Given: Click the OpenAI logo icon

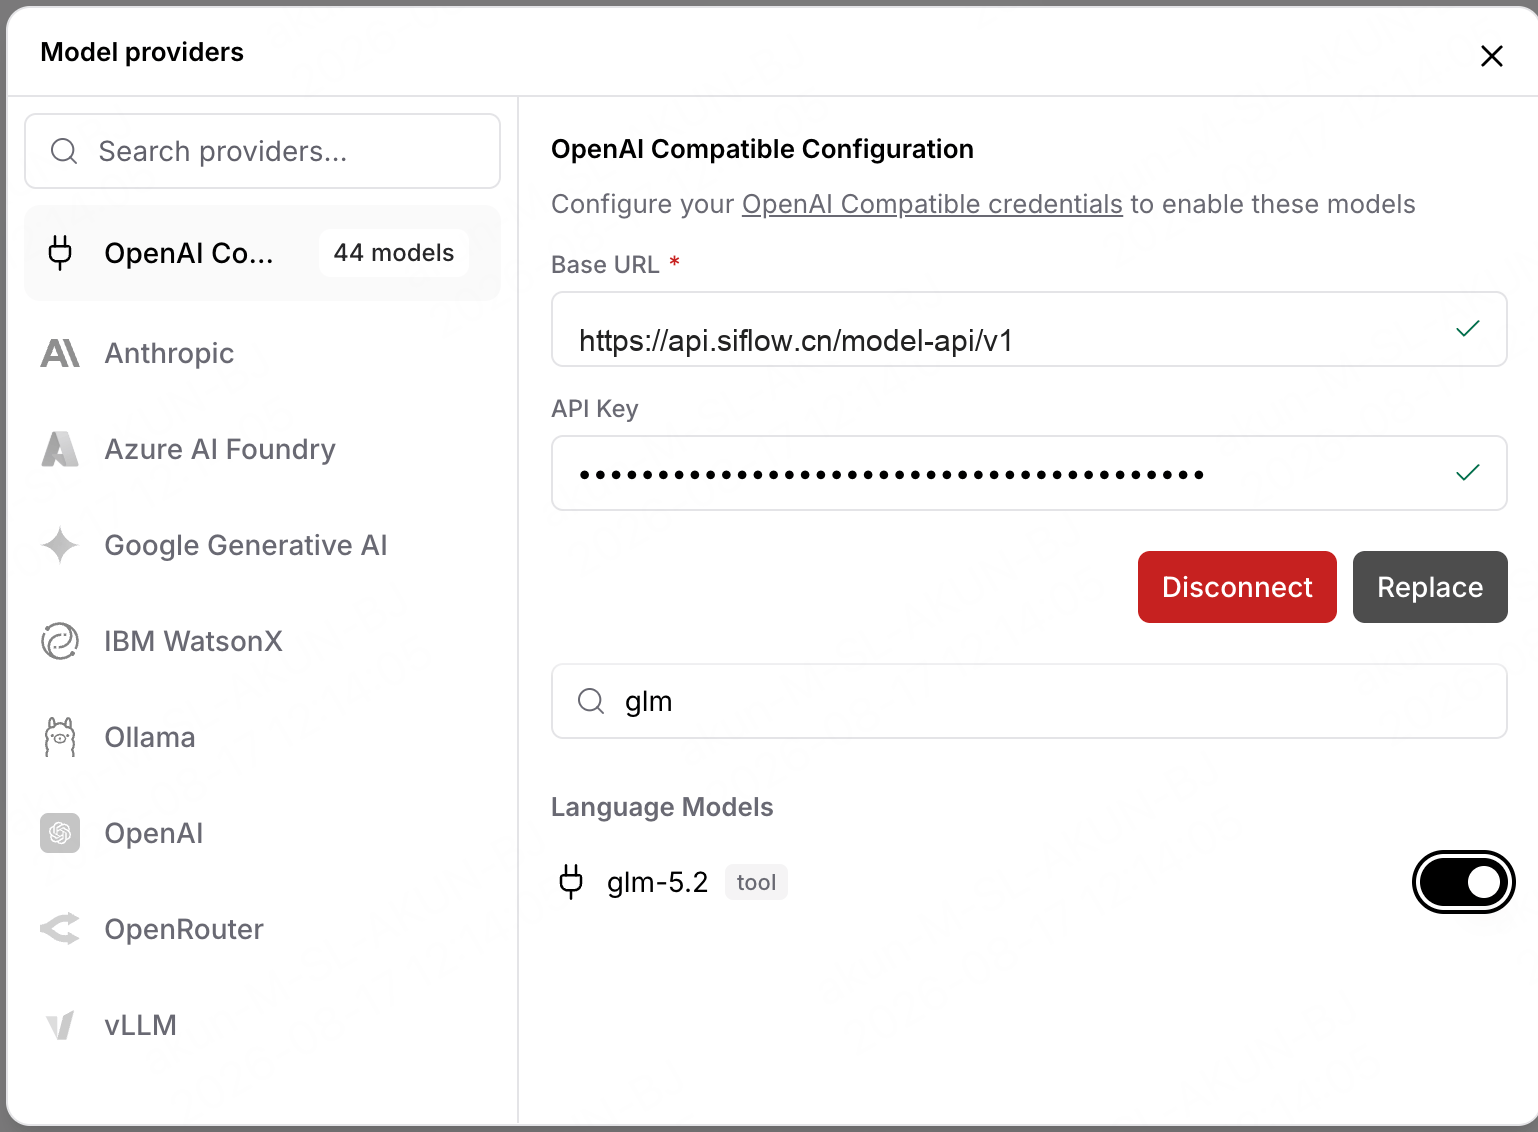Looking at the screenshot, I should (60, 833).
